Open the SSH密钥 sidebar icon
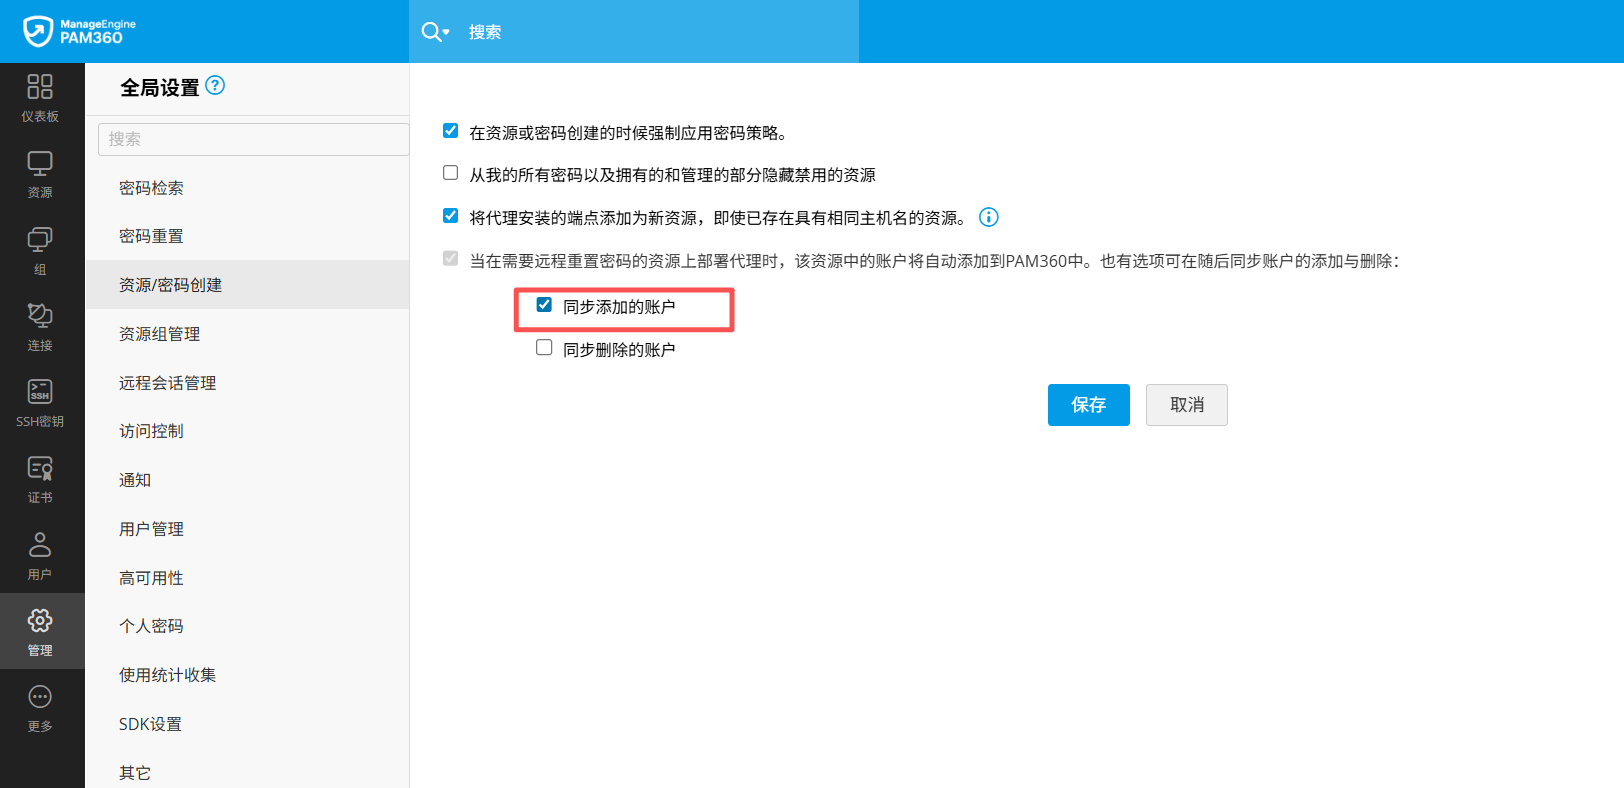The image size is (1624, 788). [x=40, y=403]
